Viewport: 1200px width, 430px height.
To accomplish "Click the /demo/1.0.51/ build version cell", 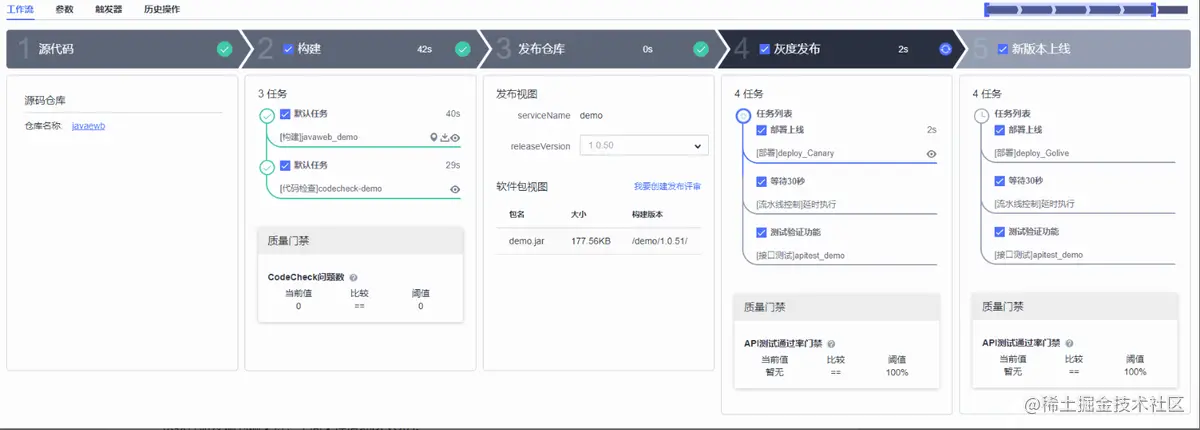I will pyautogui.click(x=659, y=241).
